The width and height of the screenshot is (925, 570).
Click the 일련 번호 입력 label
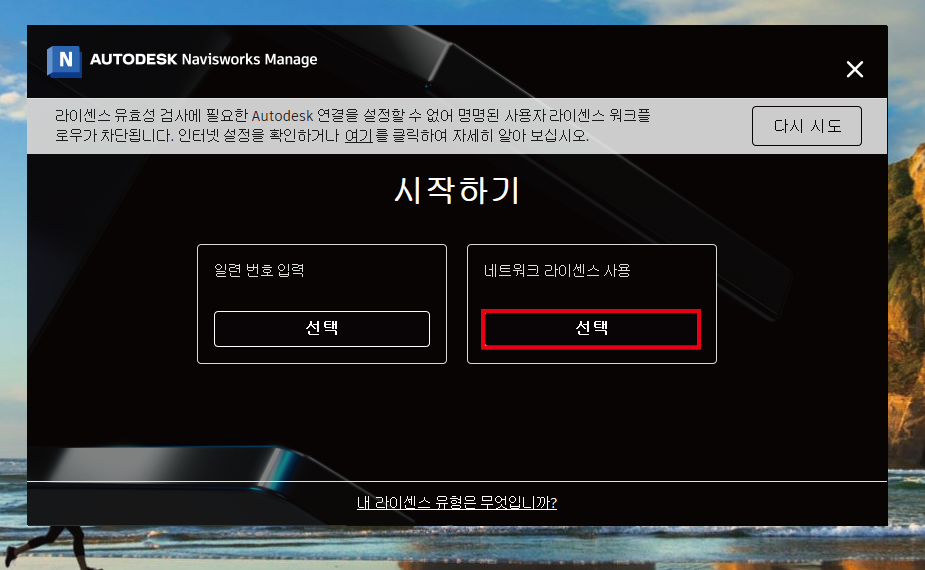[259, 270]
